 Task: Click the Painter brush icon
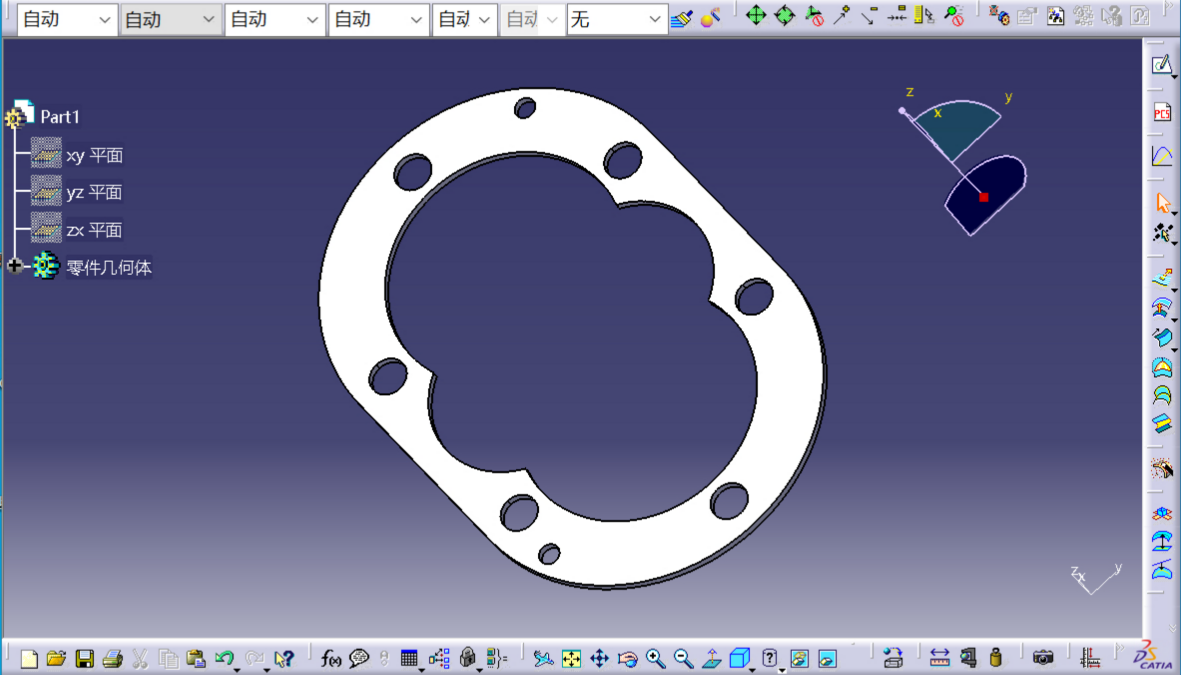(681, 18)
